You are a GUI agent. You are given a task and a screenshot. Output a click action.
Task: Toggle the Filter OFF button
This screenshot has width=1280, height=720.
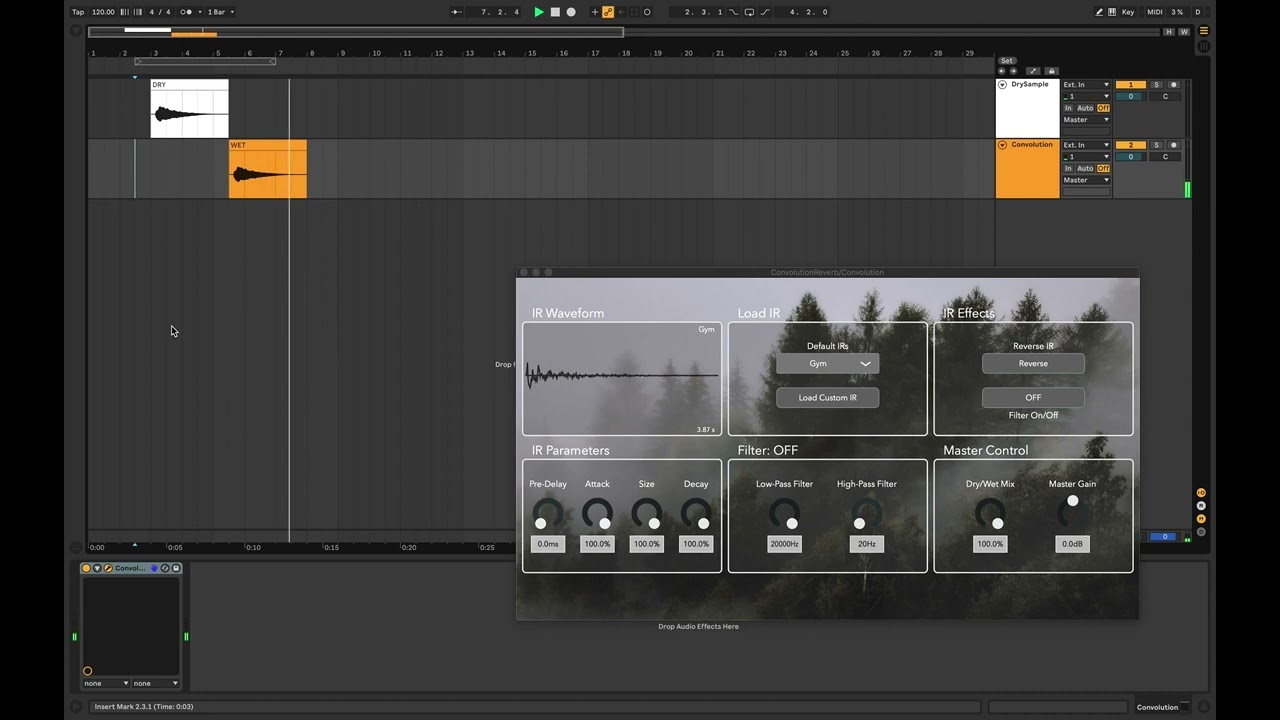coord(1033,397)
